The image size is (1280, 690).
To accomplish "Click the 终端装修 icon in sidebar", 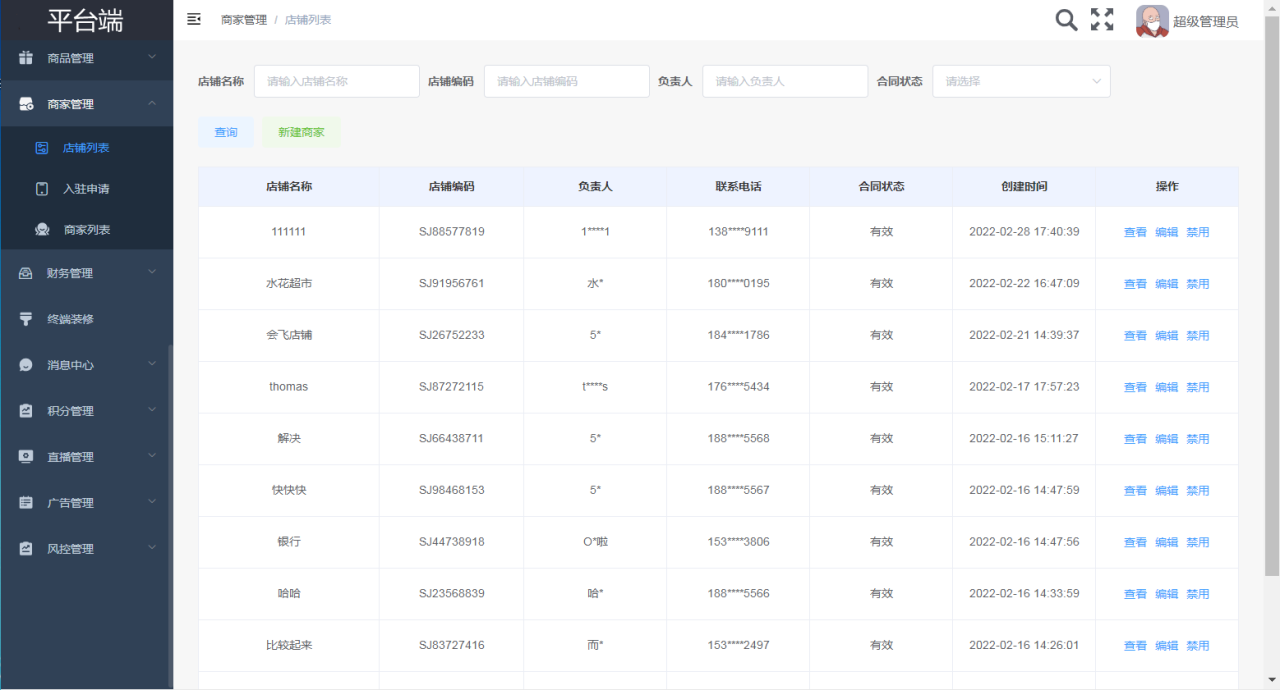I will point(26,319).
